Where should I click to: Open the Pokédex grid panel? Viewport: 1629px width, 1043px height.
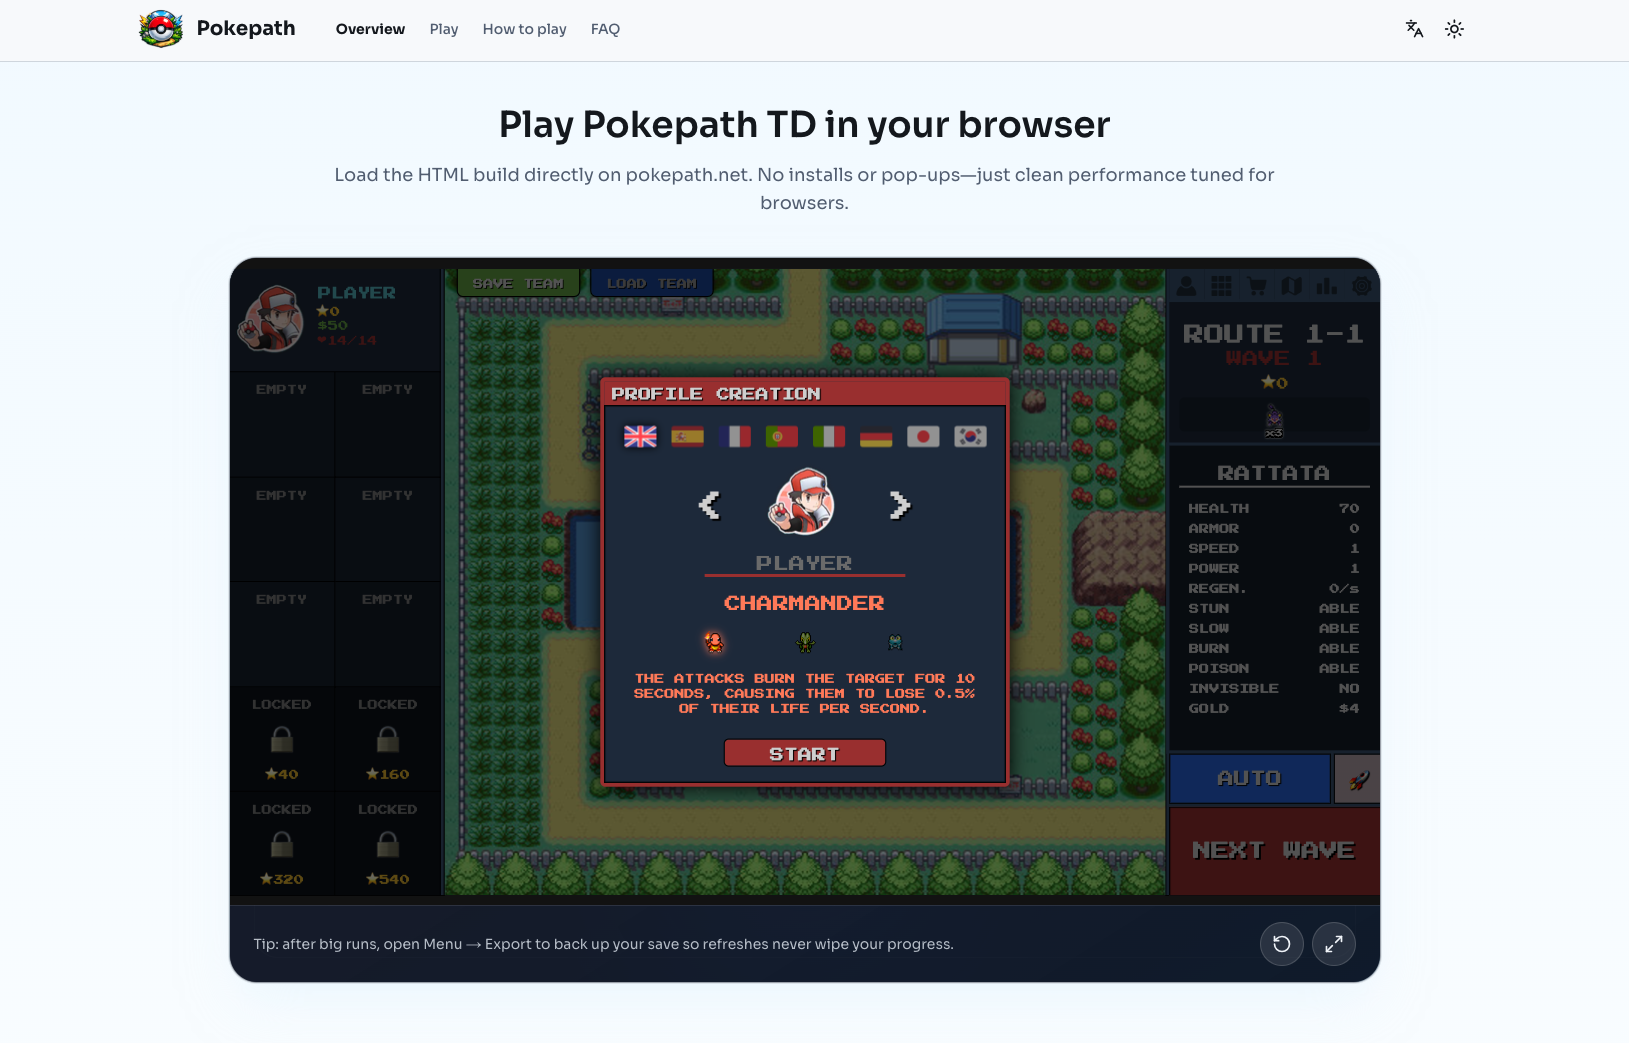pyautogui.click(x=1221, y=286)
